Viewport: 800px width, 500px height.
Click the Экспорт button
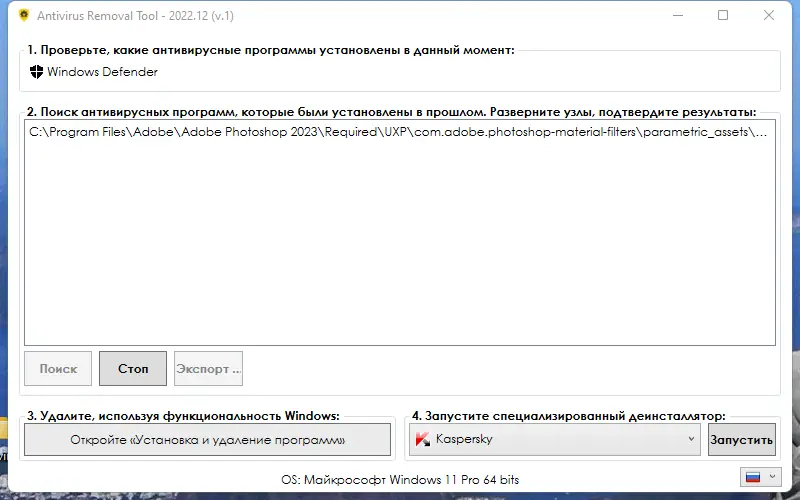[x=208, y=368]
